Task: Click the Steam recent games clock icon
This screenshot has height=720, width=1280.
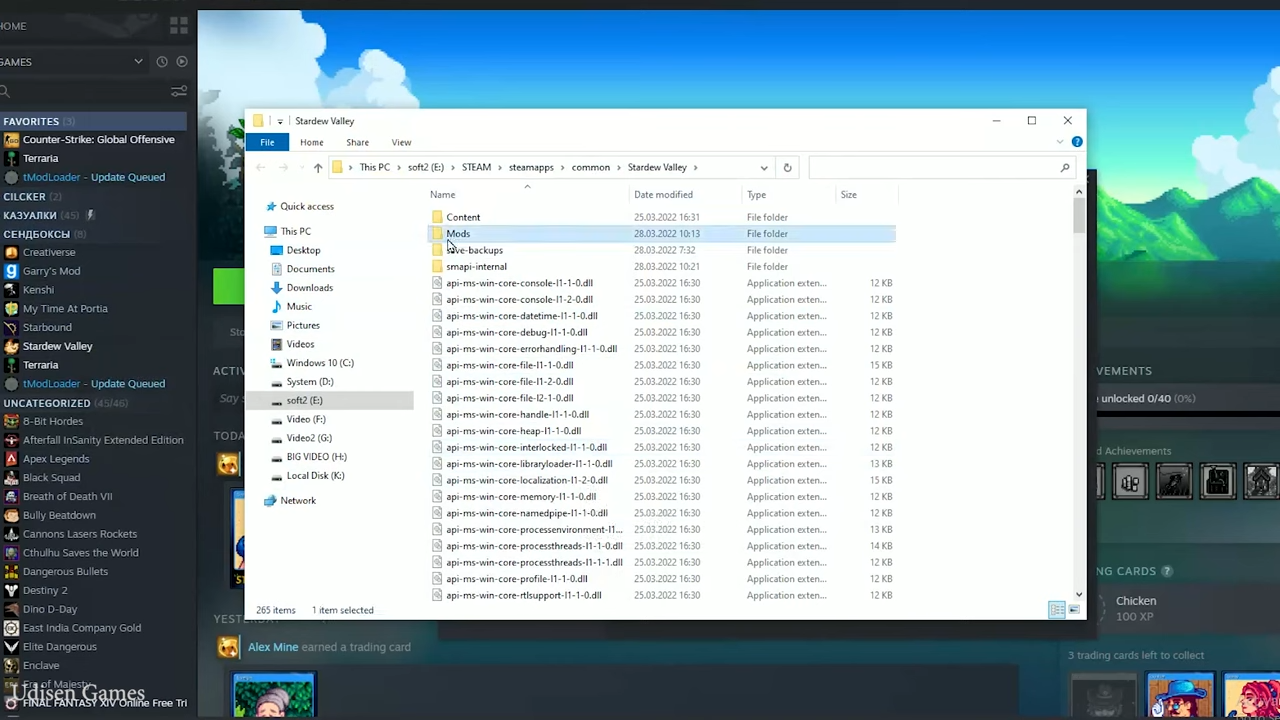Action: tap(162, 62)
